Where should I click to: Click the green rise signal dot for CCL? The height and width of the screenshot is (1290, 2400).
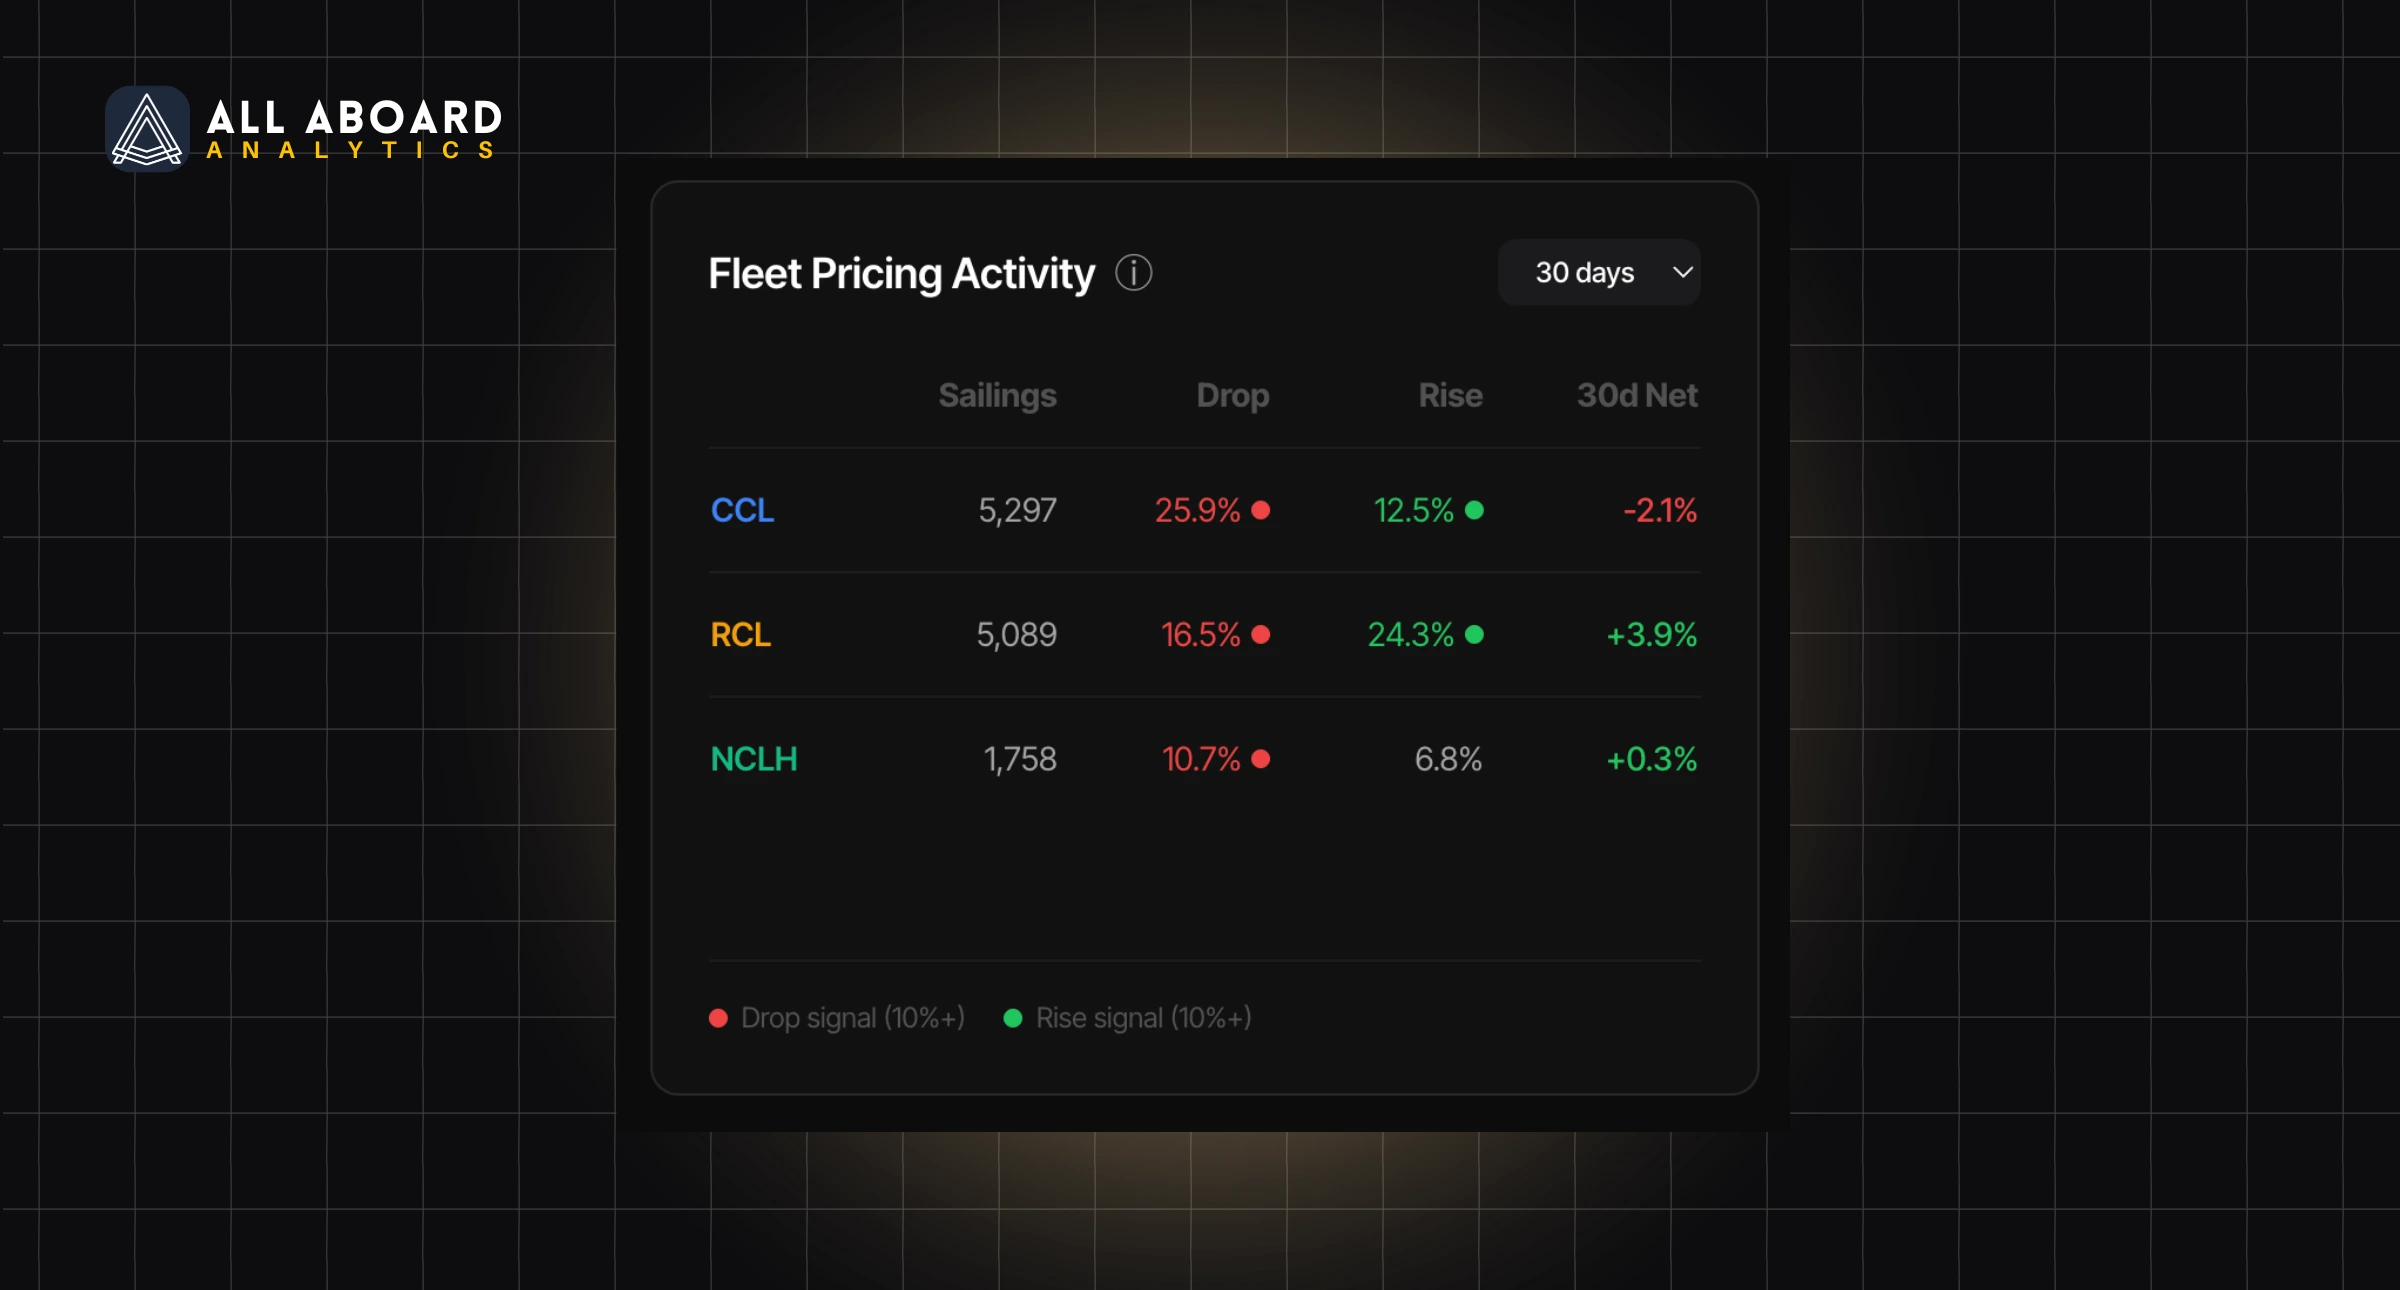(x=1474, y=510)
